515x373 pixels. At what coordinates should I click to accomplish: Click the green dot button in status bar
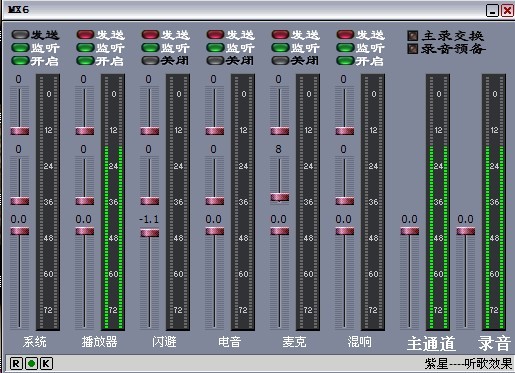coord(31,363)
